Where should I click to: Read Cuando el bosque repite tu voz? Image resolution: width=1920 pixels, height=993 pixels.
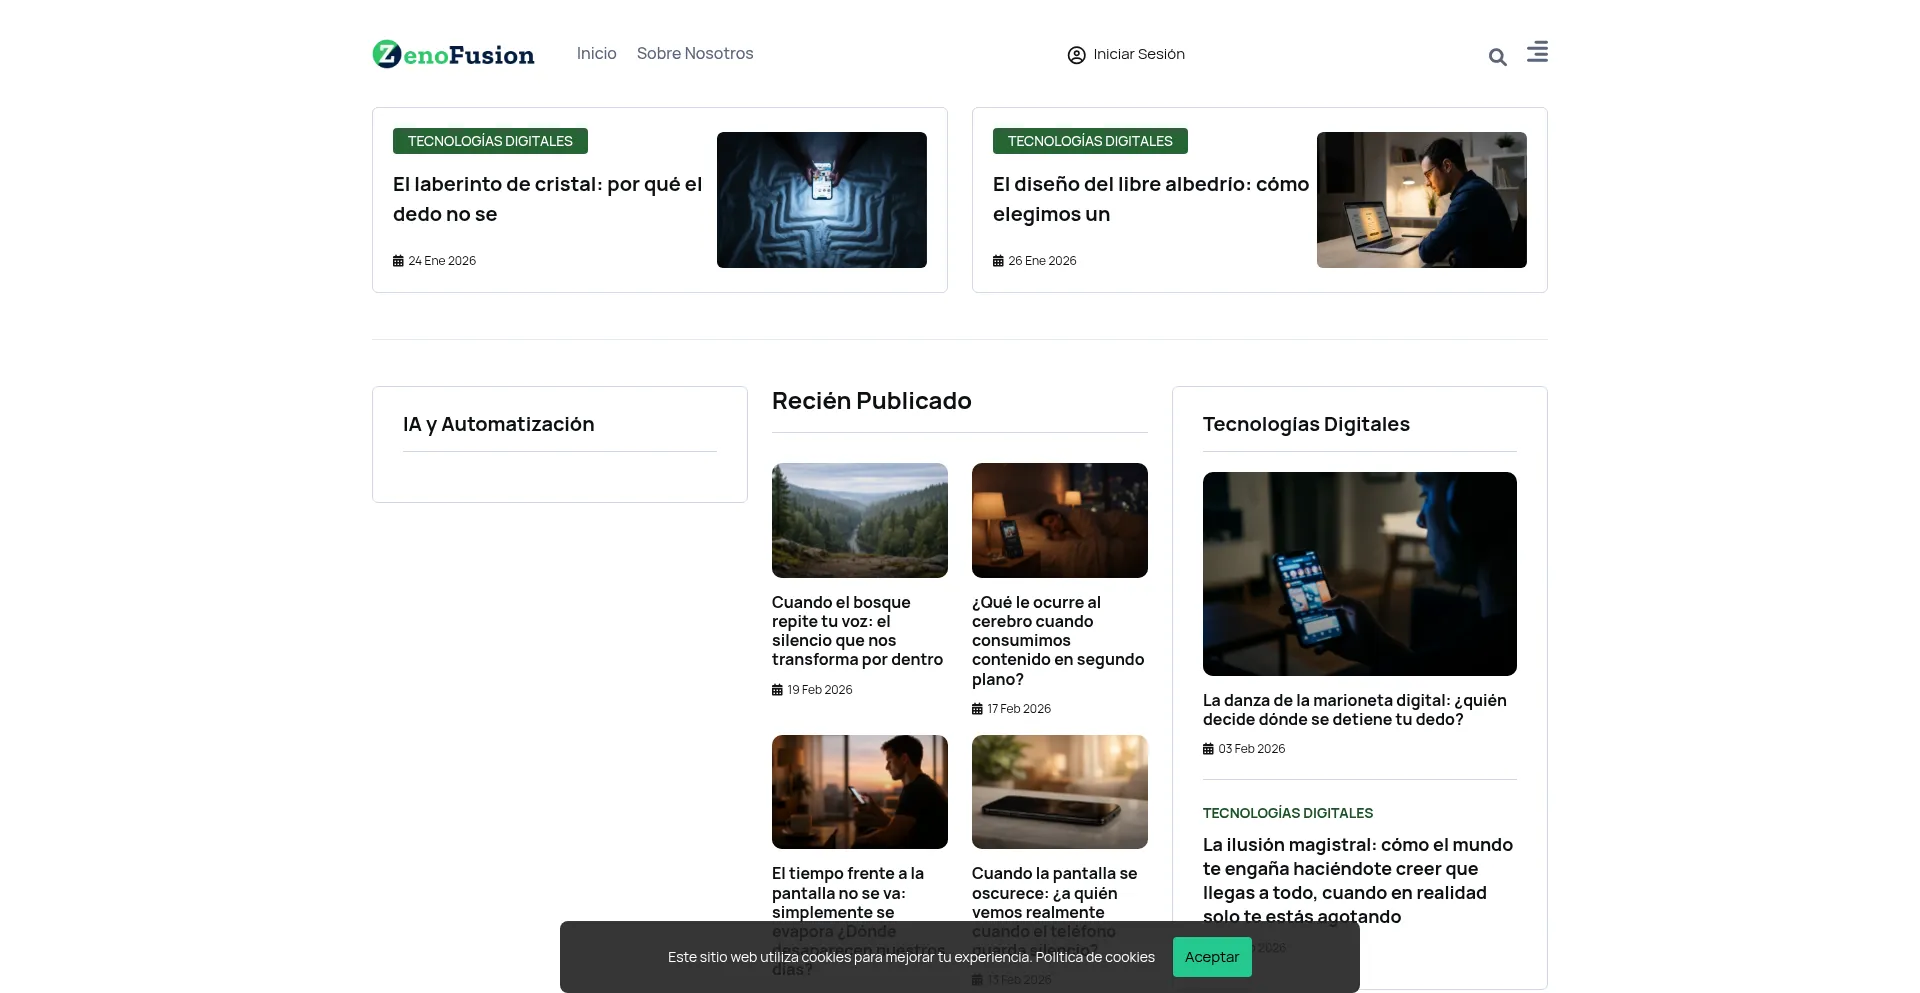click(858, 631)
